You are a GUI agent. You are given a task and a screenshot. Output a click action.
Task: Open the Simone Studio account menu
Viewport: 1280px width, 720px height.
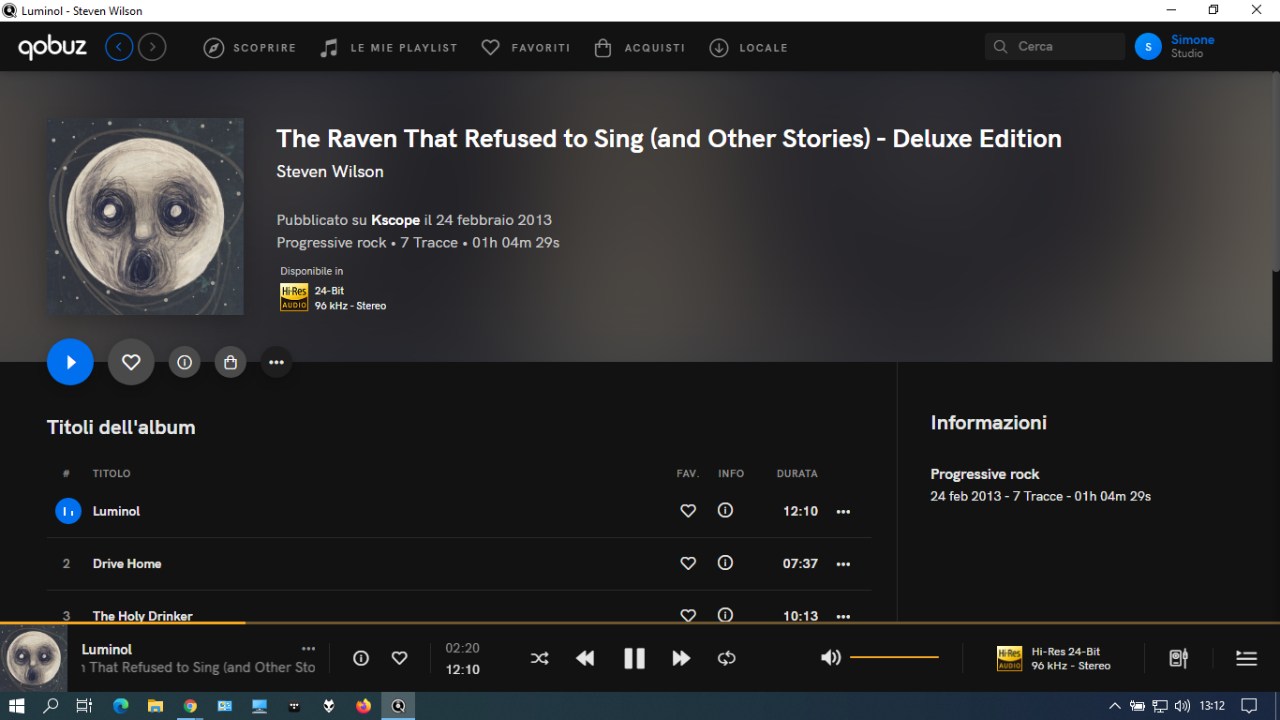point(1176,46)
